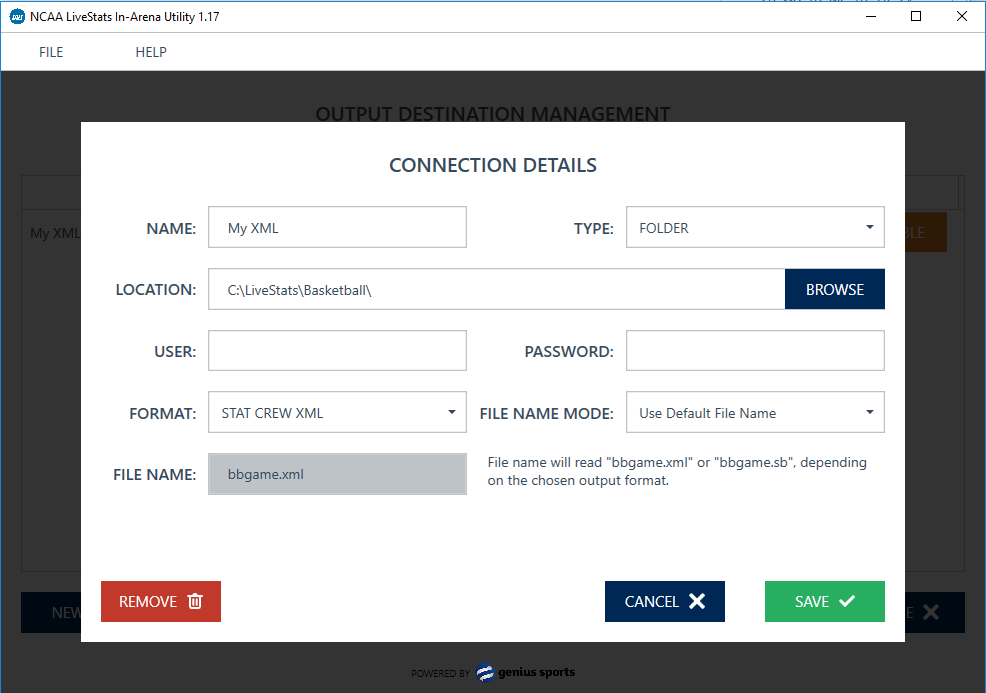Open the TYPE dropdown showing FOLDER
Image resolution: width=986 pixels, height=693 pixels.
tap(755, 227)
